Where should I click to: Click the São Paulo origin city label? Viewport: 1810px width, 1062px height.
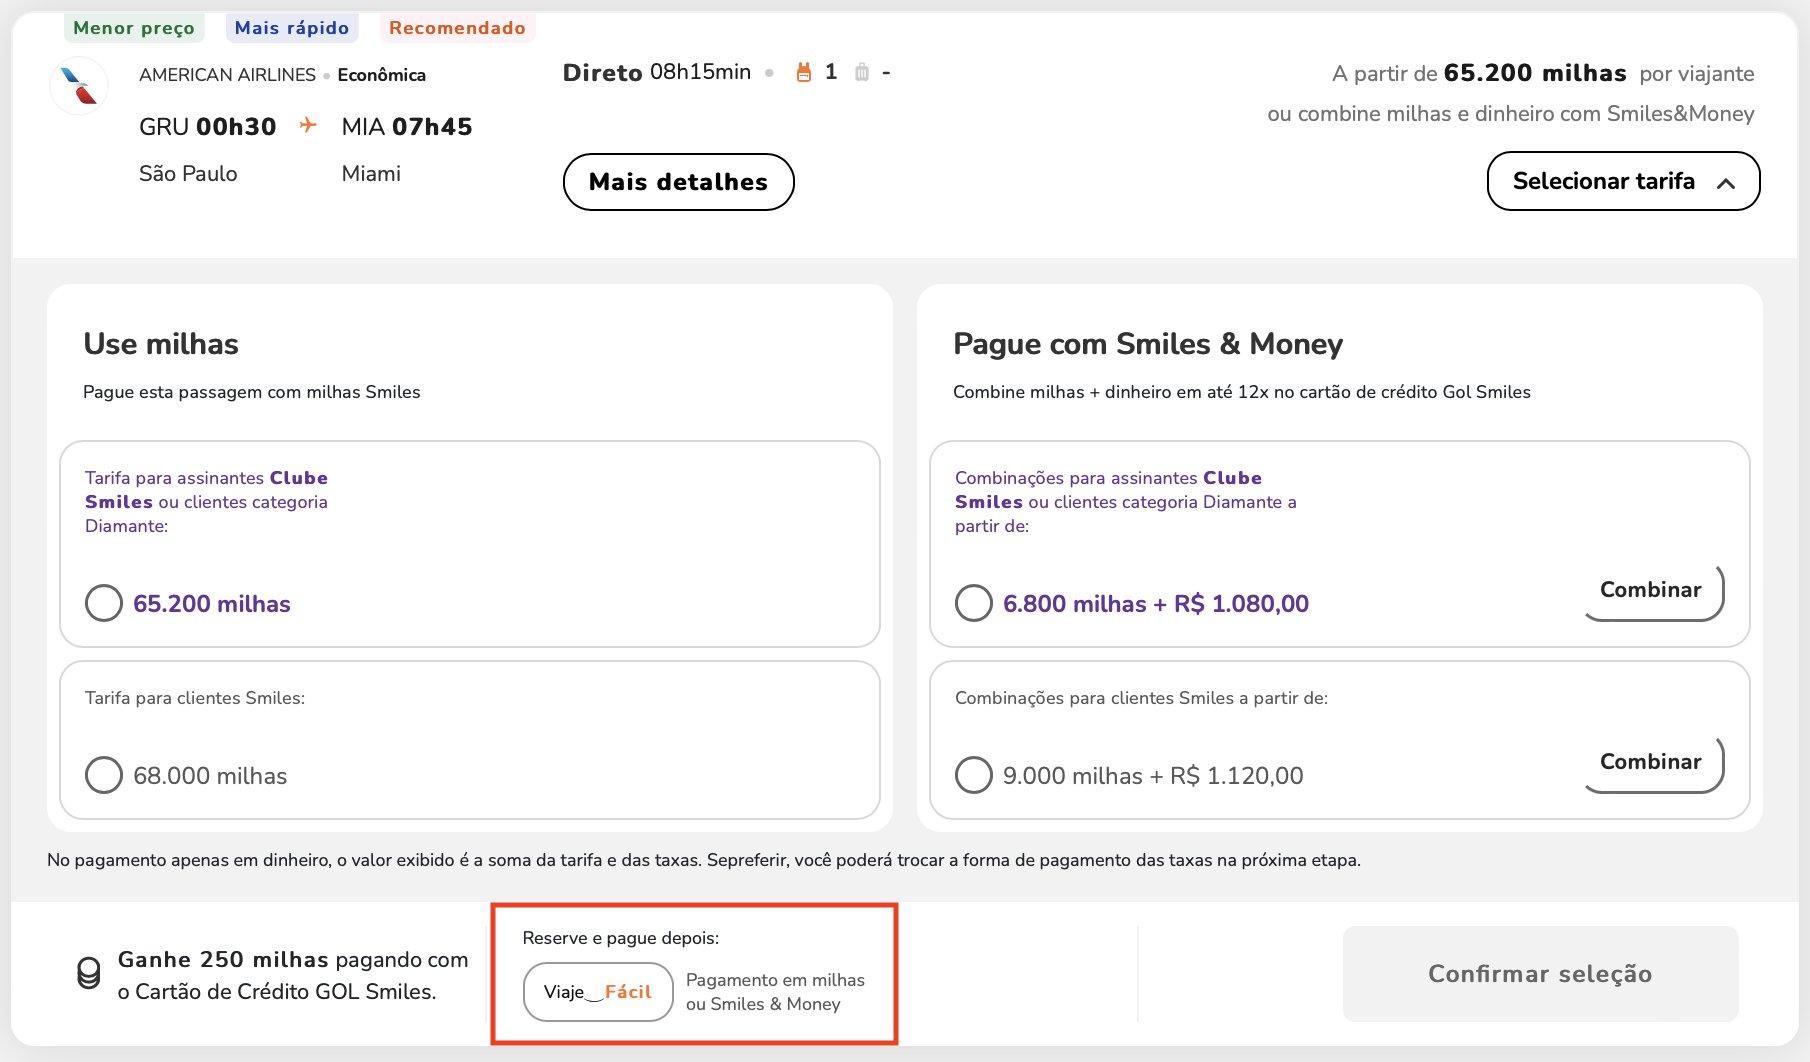tap(188, 174)
